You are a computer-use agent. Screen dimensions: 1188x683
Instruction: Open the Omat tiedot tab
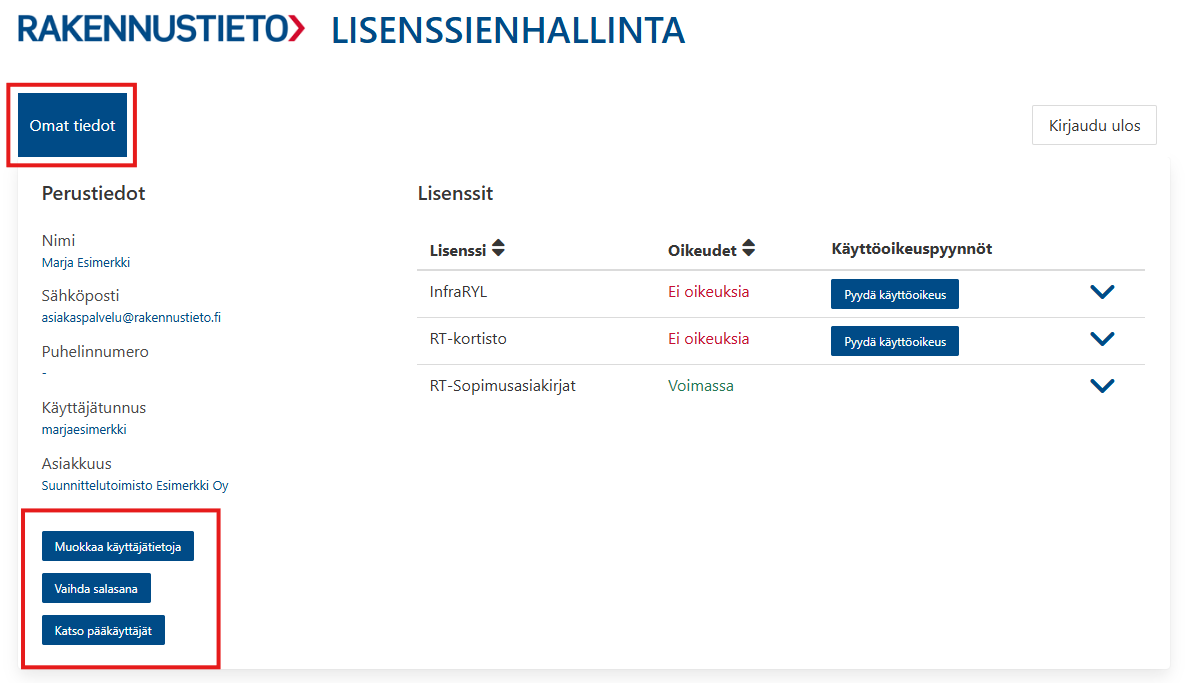[72, 125]
